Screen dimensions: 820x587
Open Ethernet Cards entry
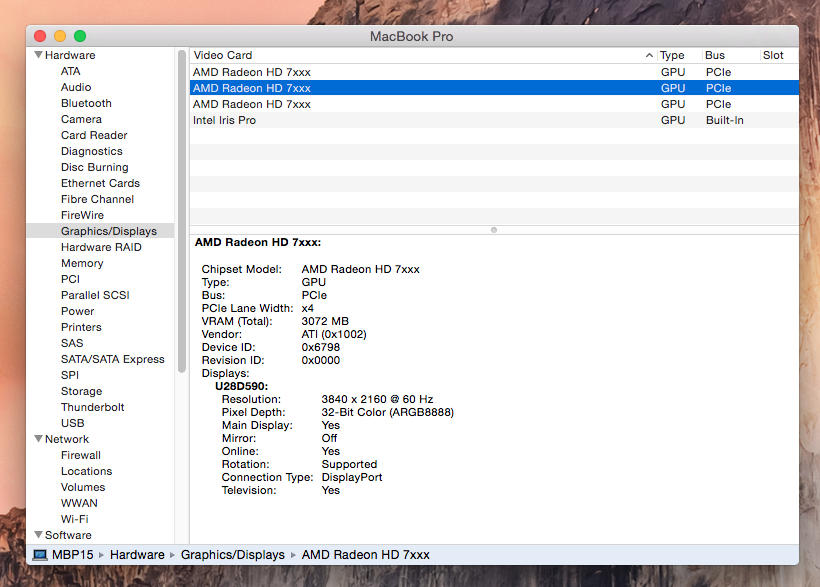pos(100,183)
